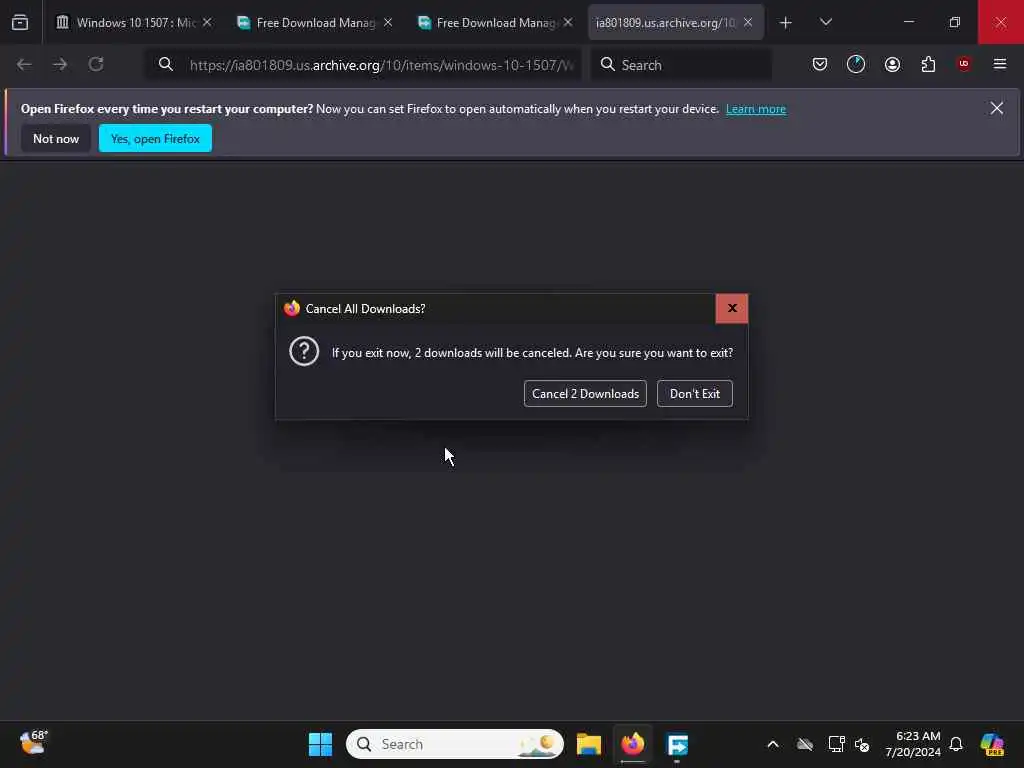Click the toolbar Search box

(x=681, y=65)
